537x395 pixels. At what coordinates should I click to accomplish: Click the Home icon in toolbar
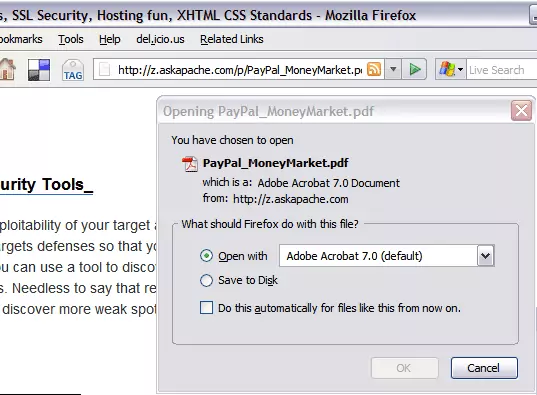[x=7, y=70]
